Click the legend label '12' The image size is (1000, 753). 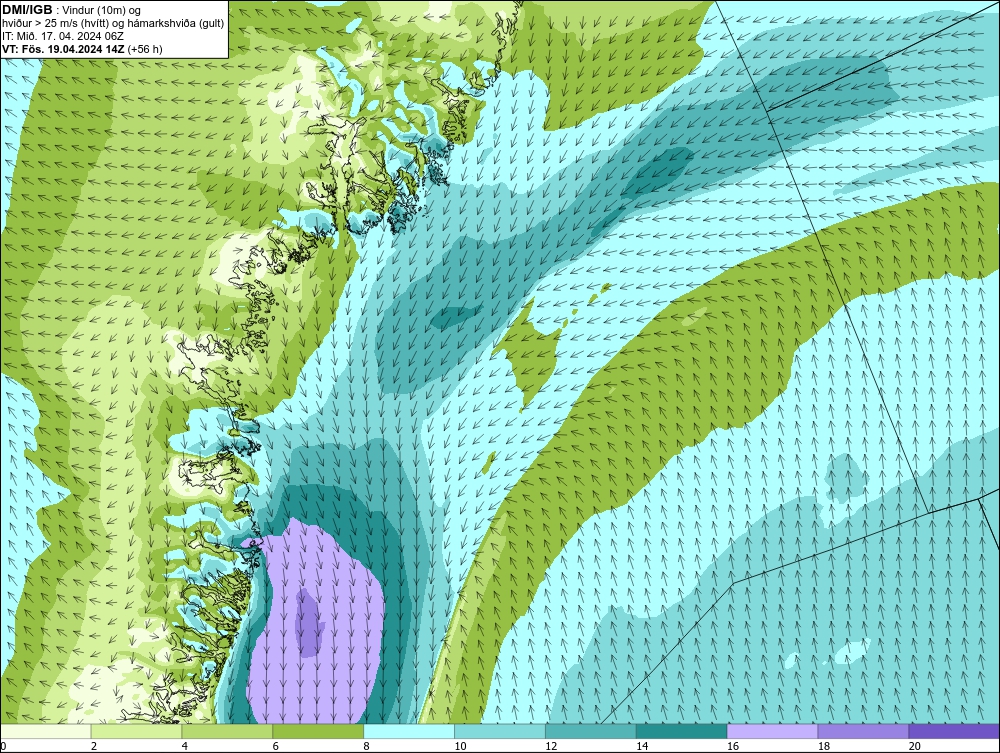point(551,746)
